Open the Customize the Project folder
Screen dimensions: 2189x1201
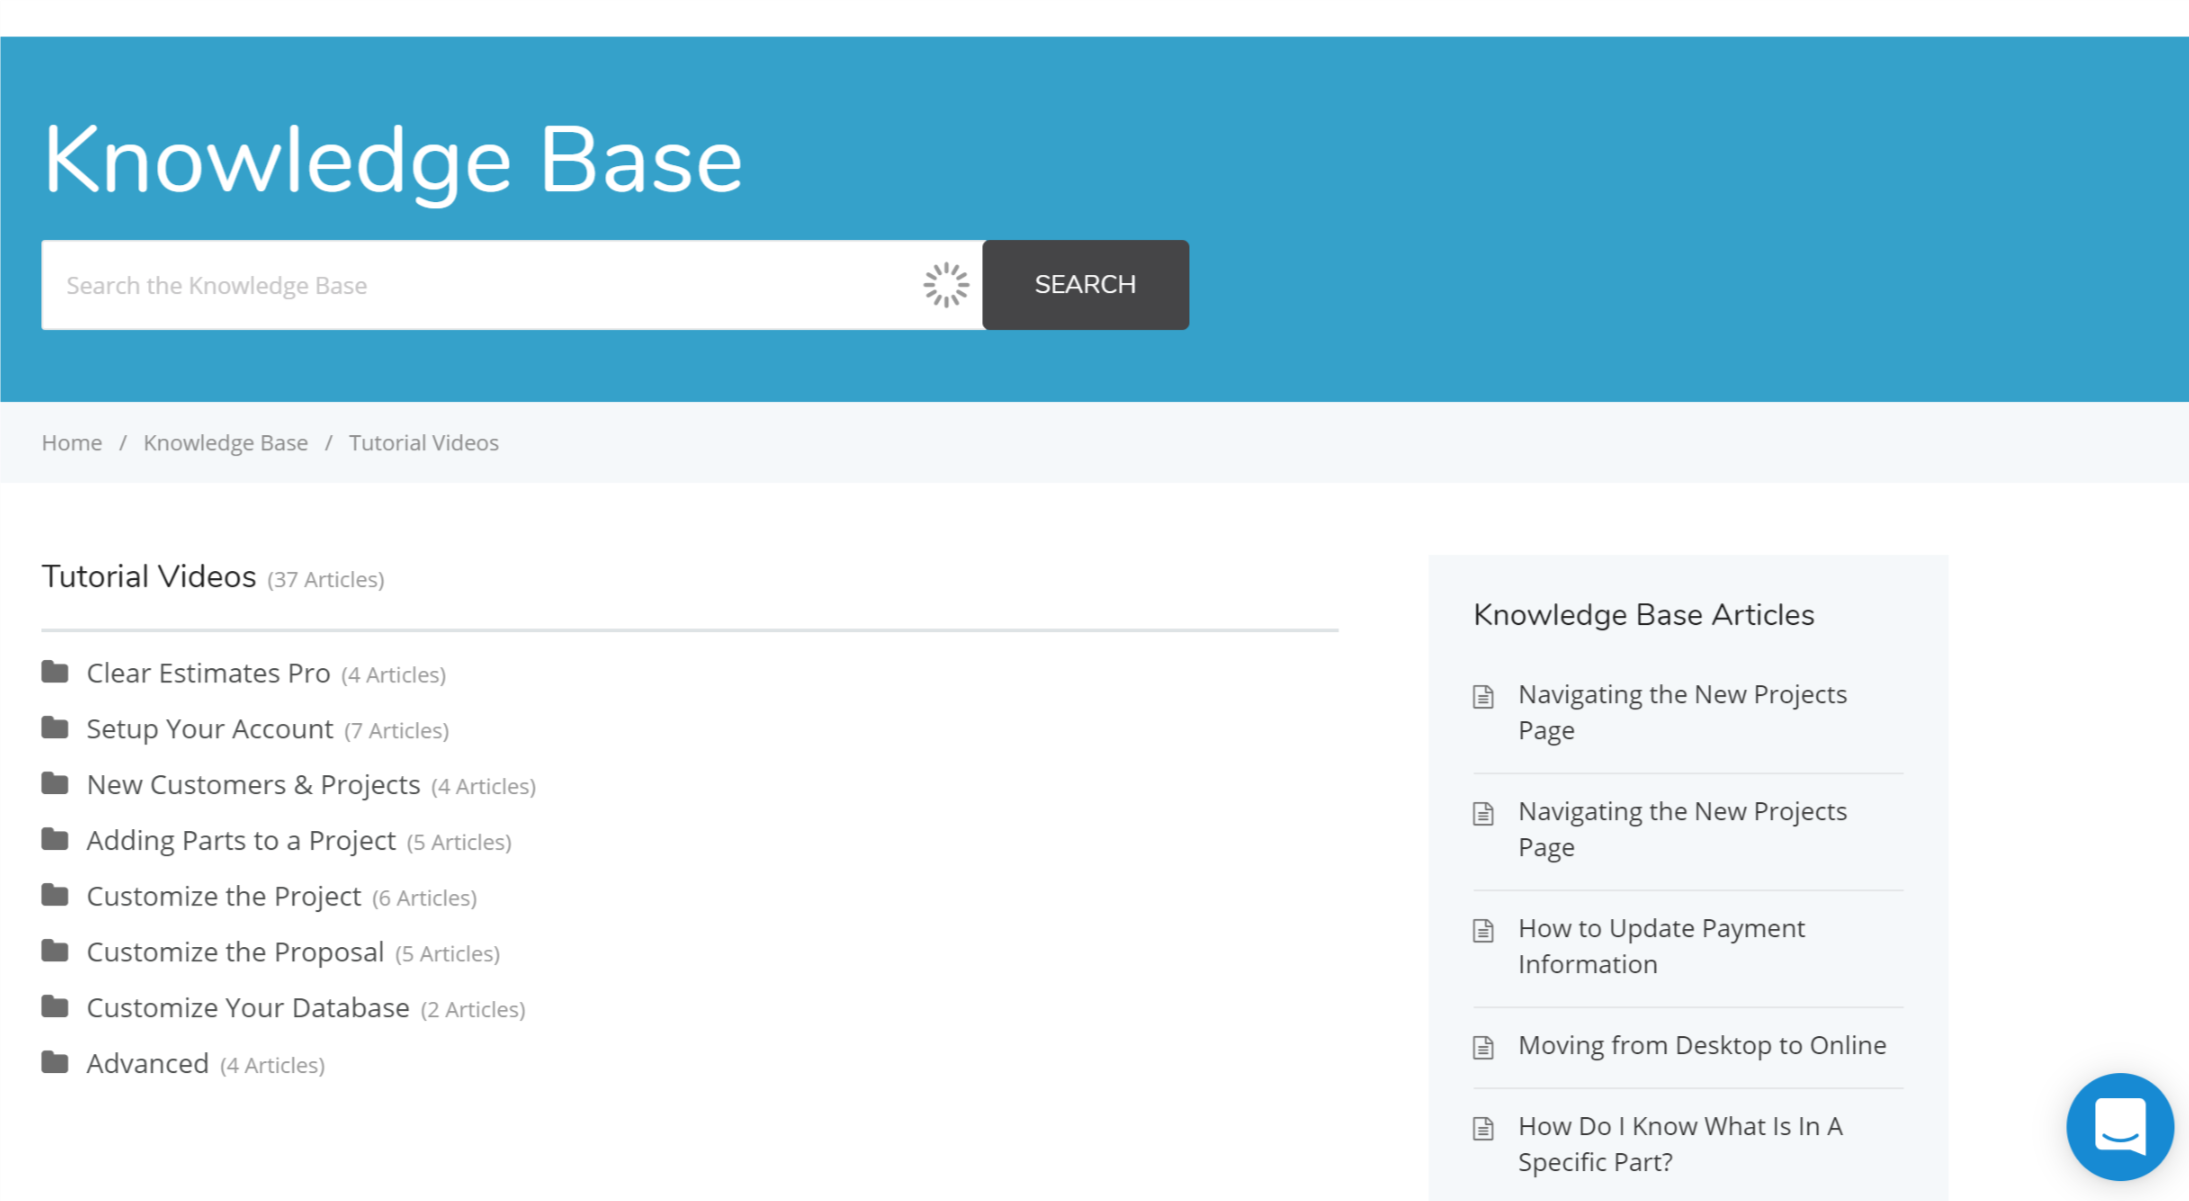pyautogui.click(x=223, y=895)
